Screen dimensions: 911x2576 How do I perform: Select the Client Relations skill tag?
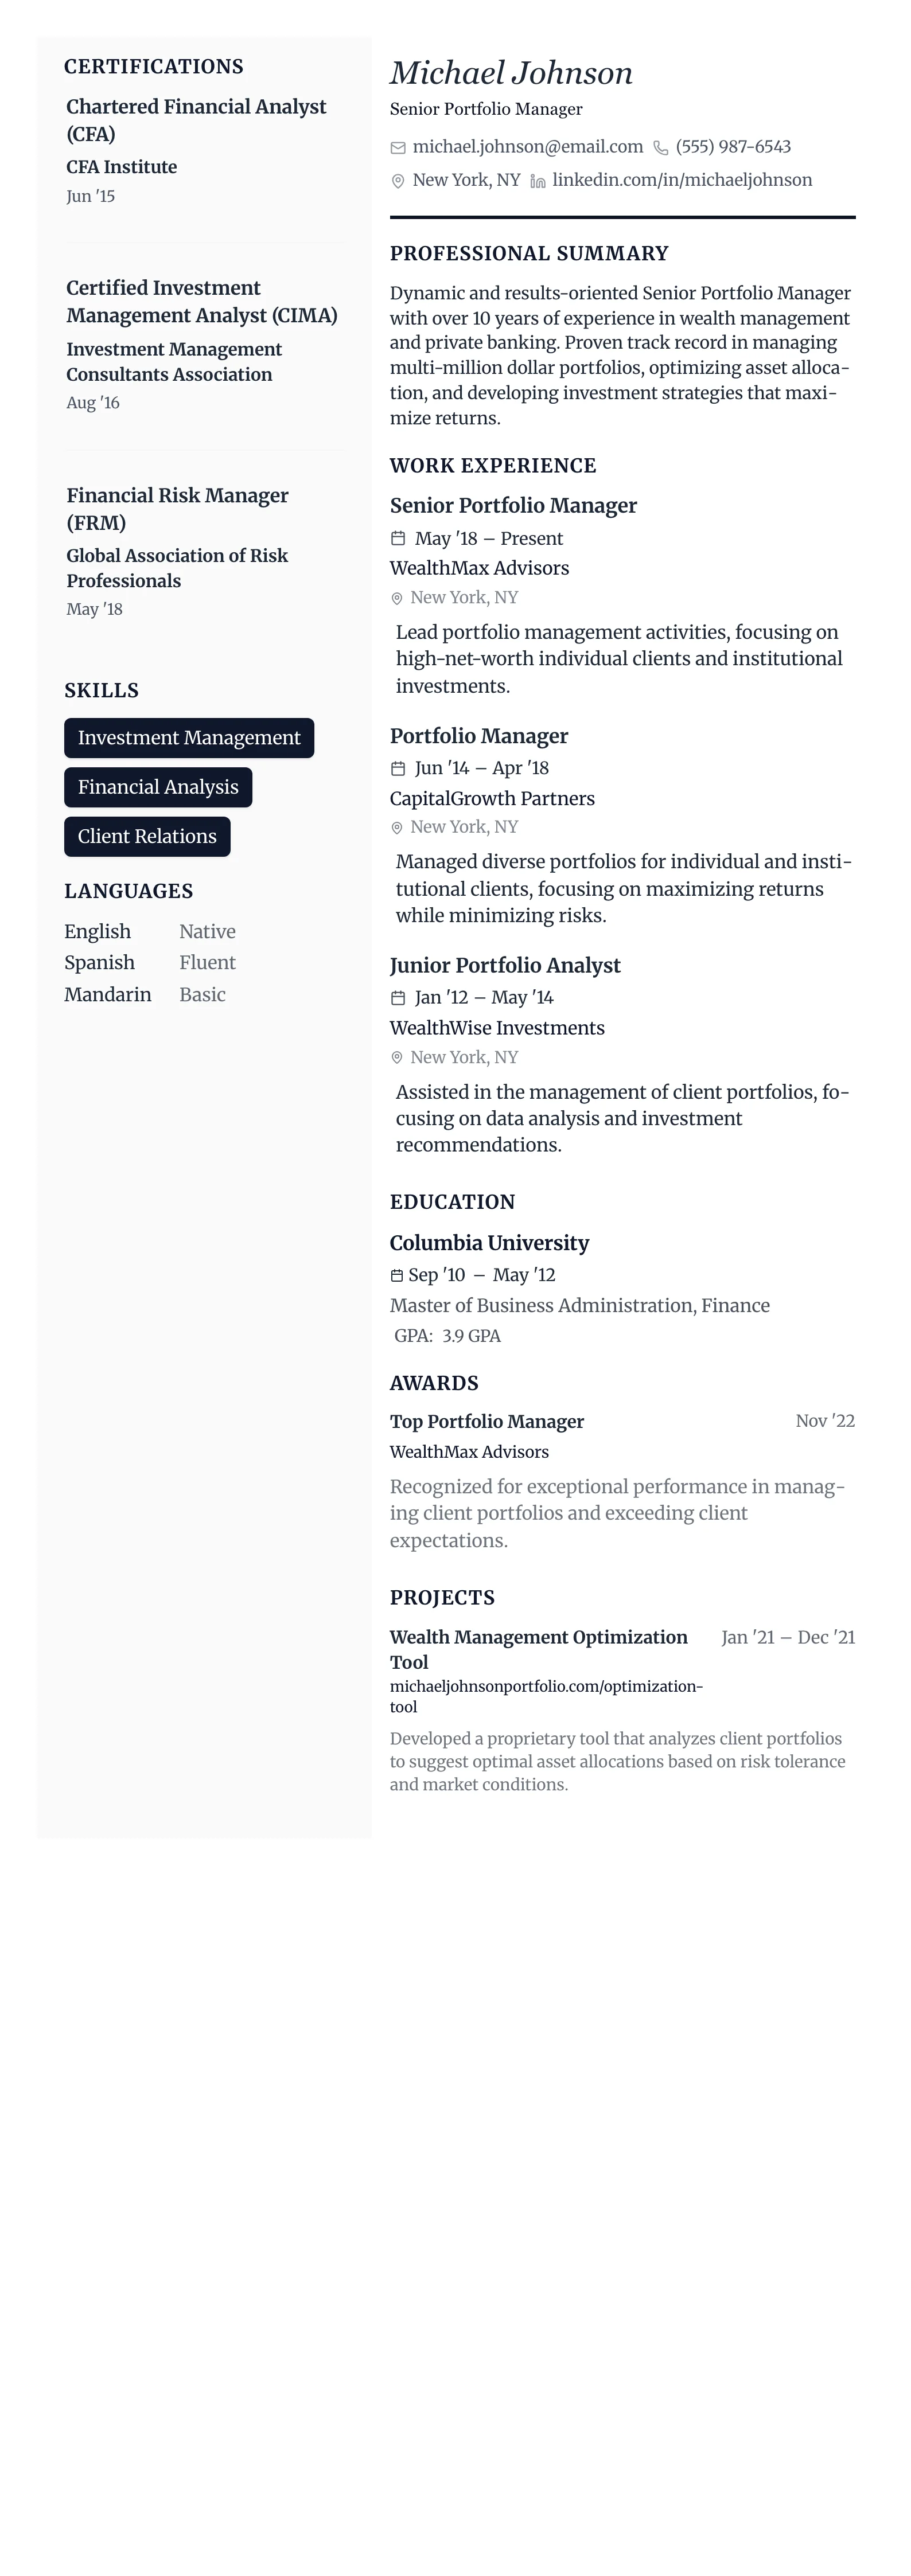point(147,837)
